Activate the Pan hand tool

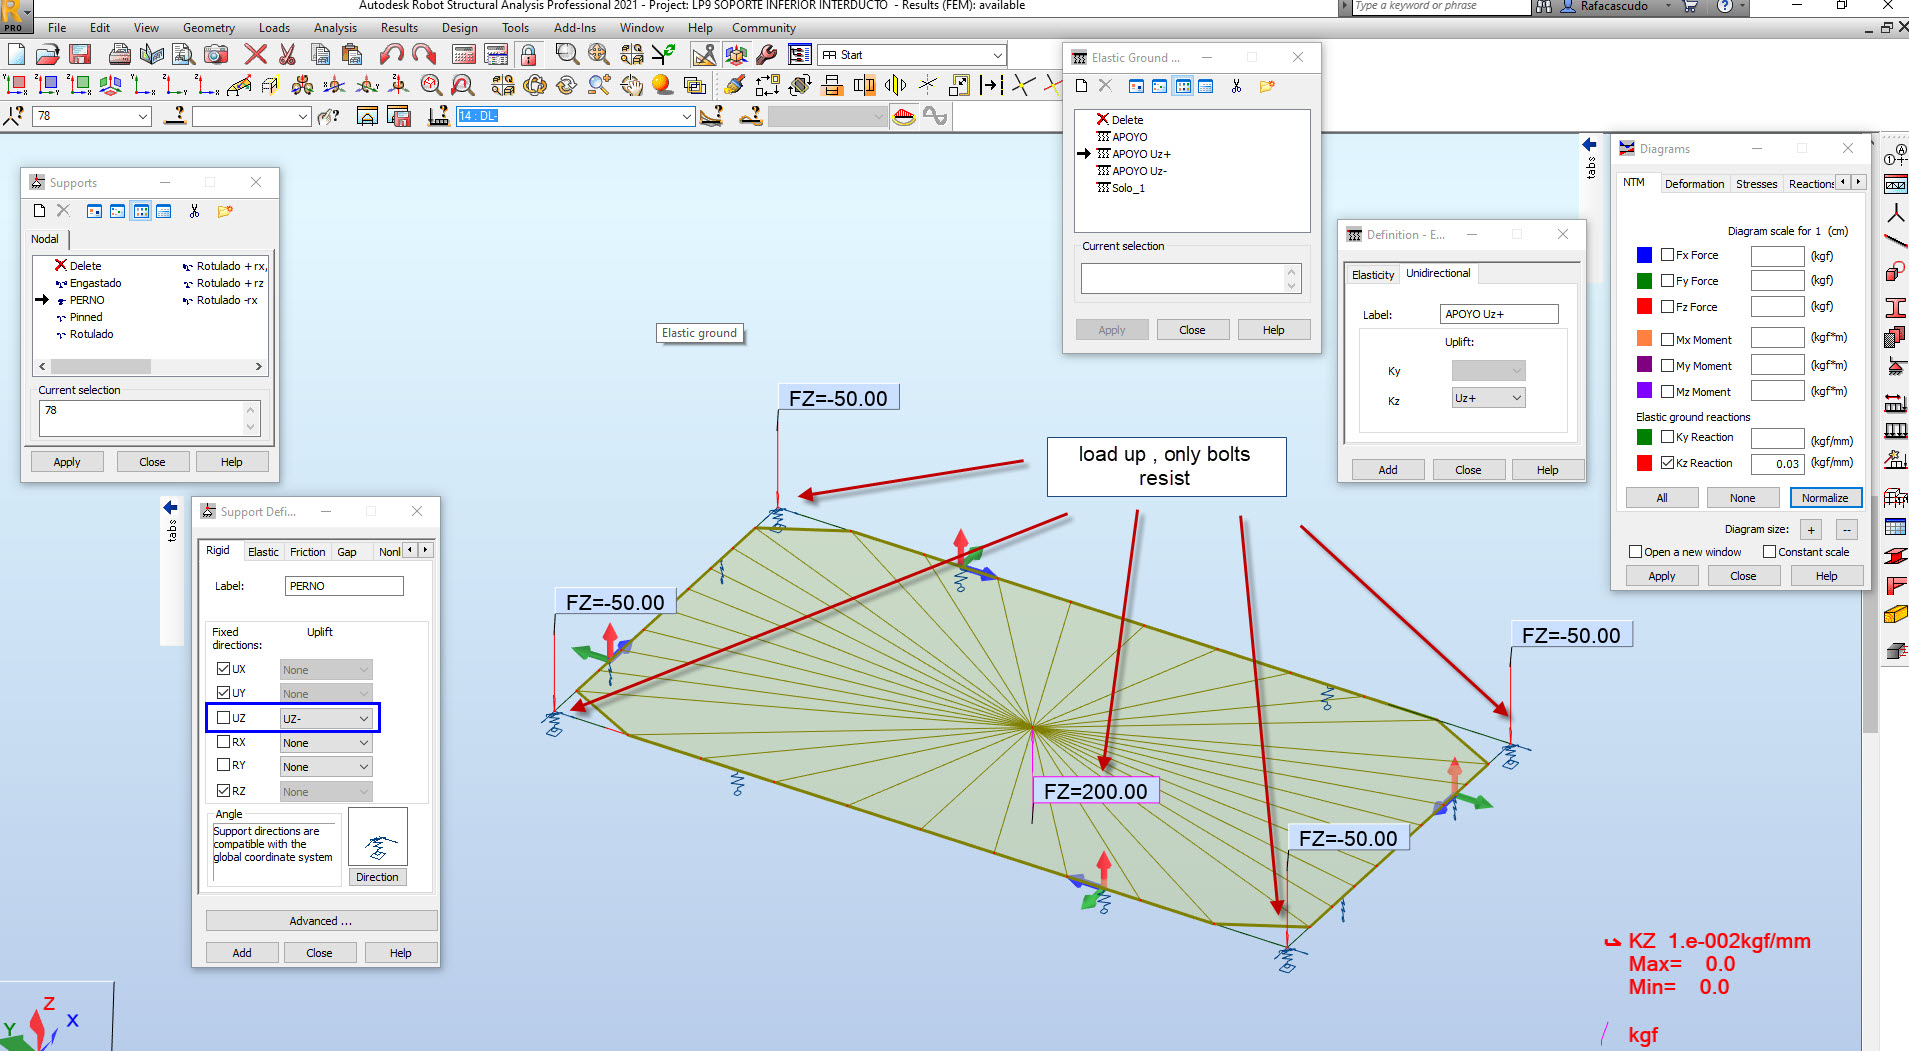click(x=632, y=86)
